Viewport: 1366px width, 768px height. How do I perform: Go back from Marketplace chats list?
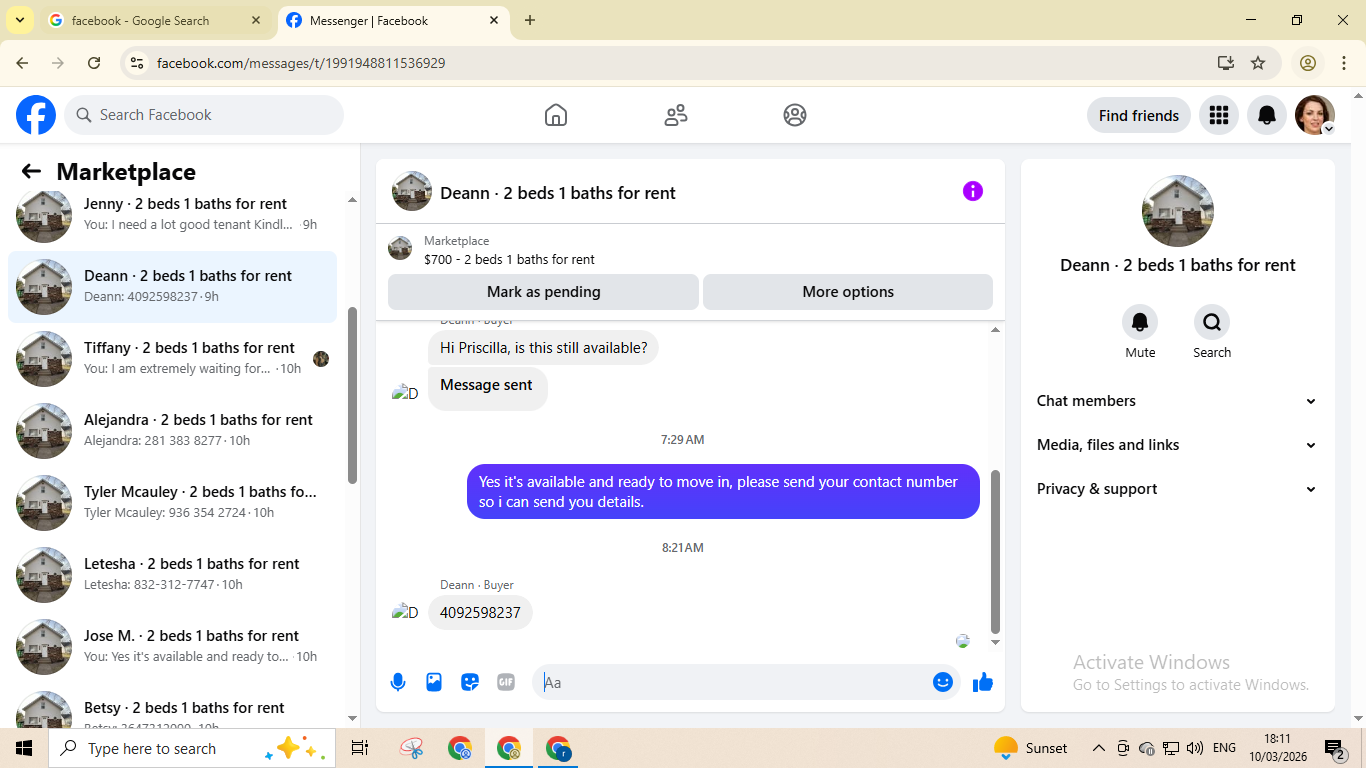click(31, 172)
